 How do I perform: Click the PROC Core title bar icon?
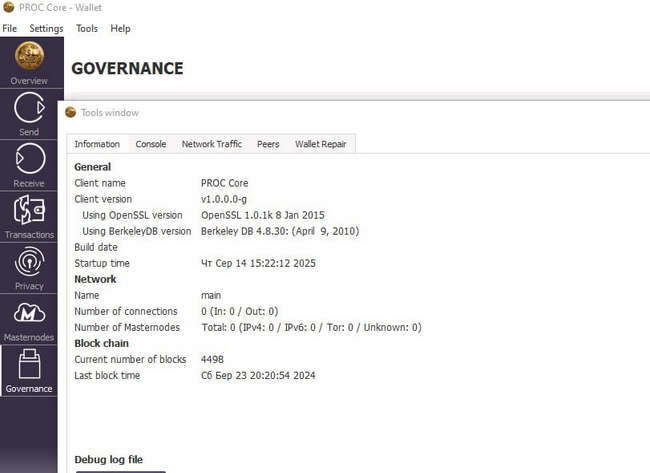tap(9, 7)
